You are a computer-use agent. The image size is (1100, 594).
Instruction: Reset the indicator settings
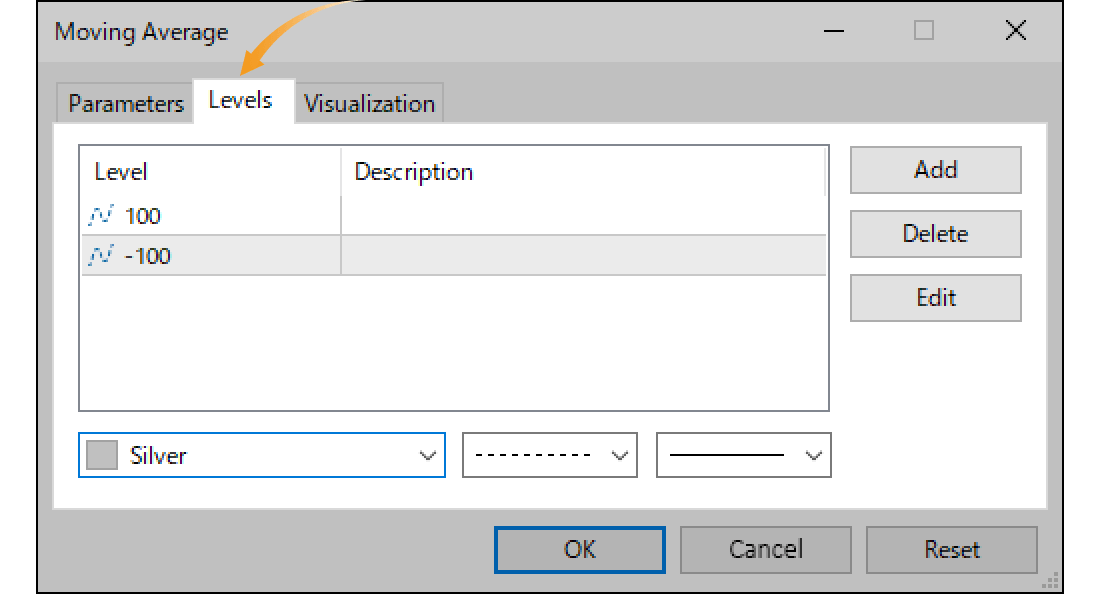[951, 550]
